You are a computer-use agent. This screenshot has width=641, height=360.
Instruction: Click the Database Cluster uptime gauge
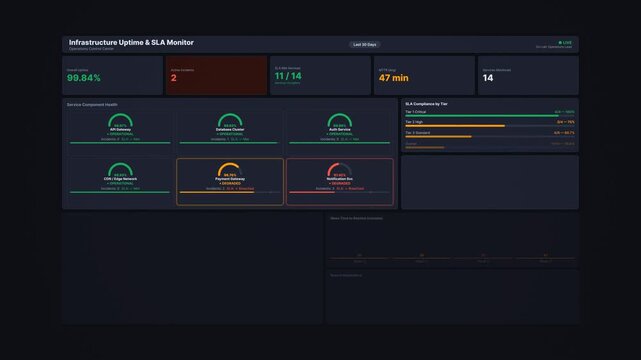point(230,120)
